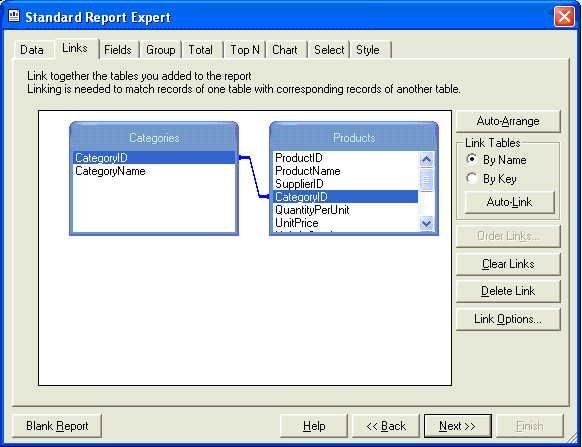Click the Delete Link button
Image resolution: width=582 pixels, height=447 pixels.
(508, 291)
